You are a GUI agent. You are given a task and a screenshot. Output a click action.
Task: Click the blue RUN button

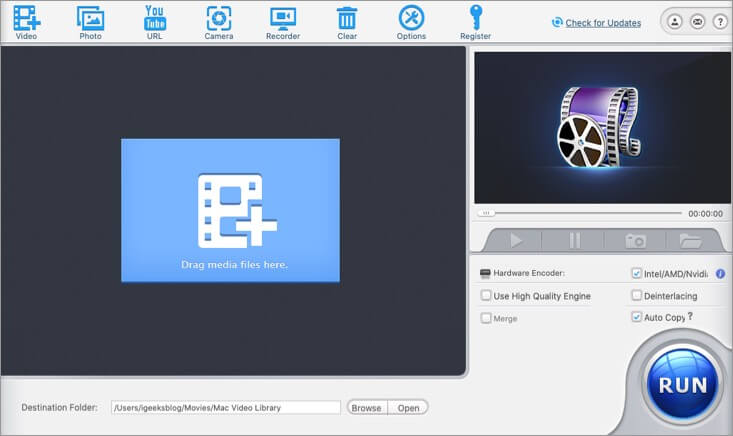pos(683,384)
